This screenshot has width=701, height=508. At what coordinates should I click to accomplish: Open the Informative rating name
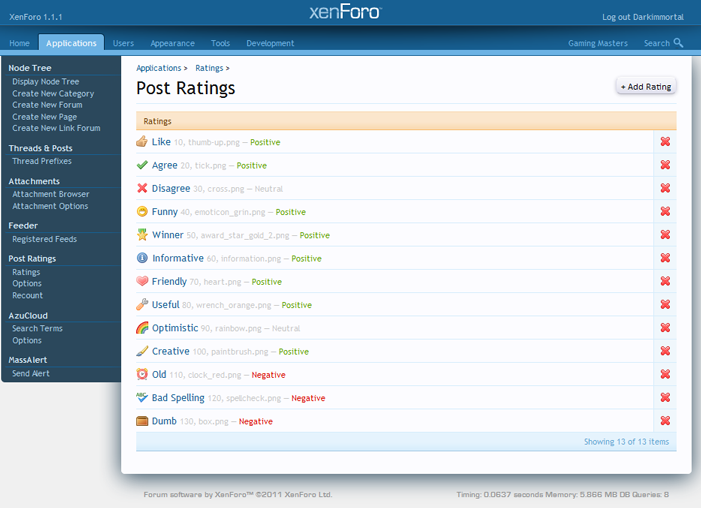tap(178, 258)
